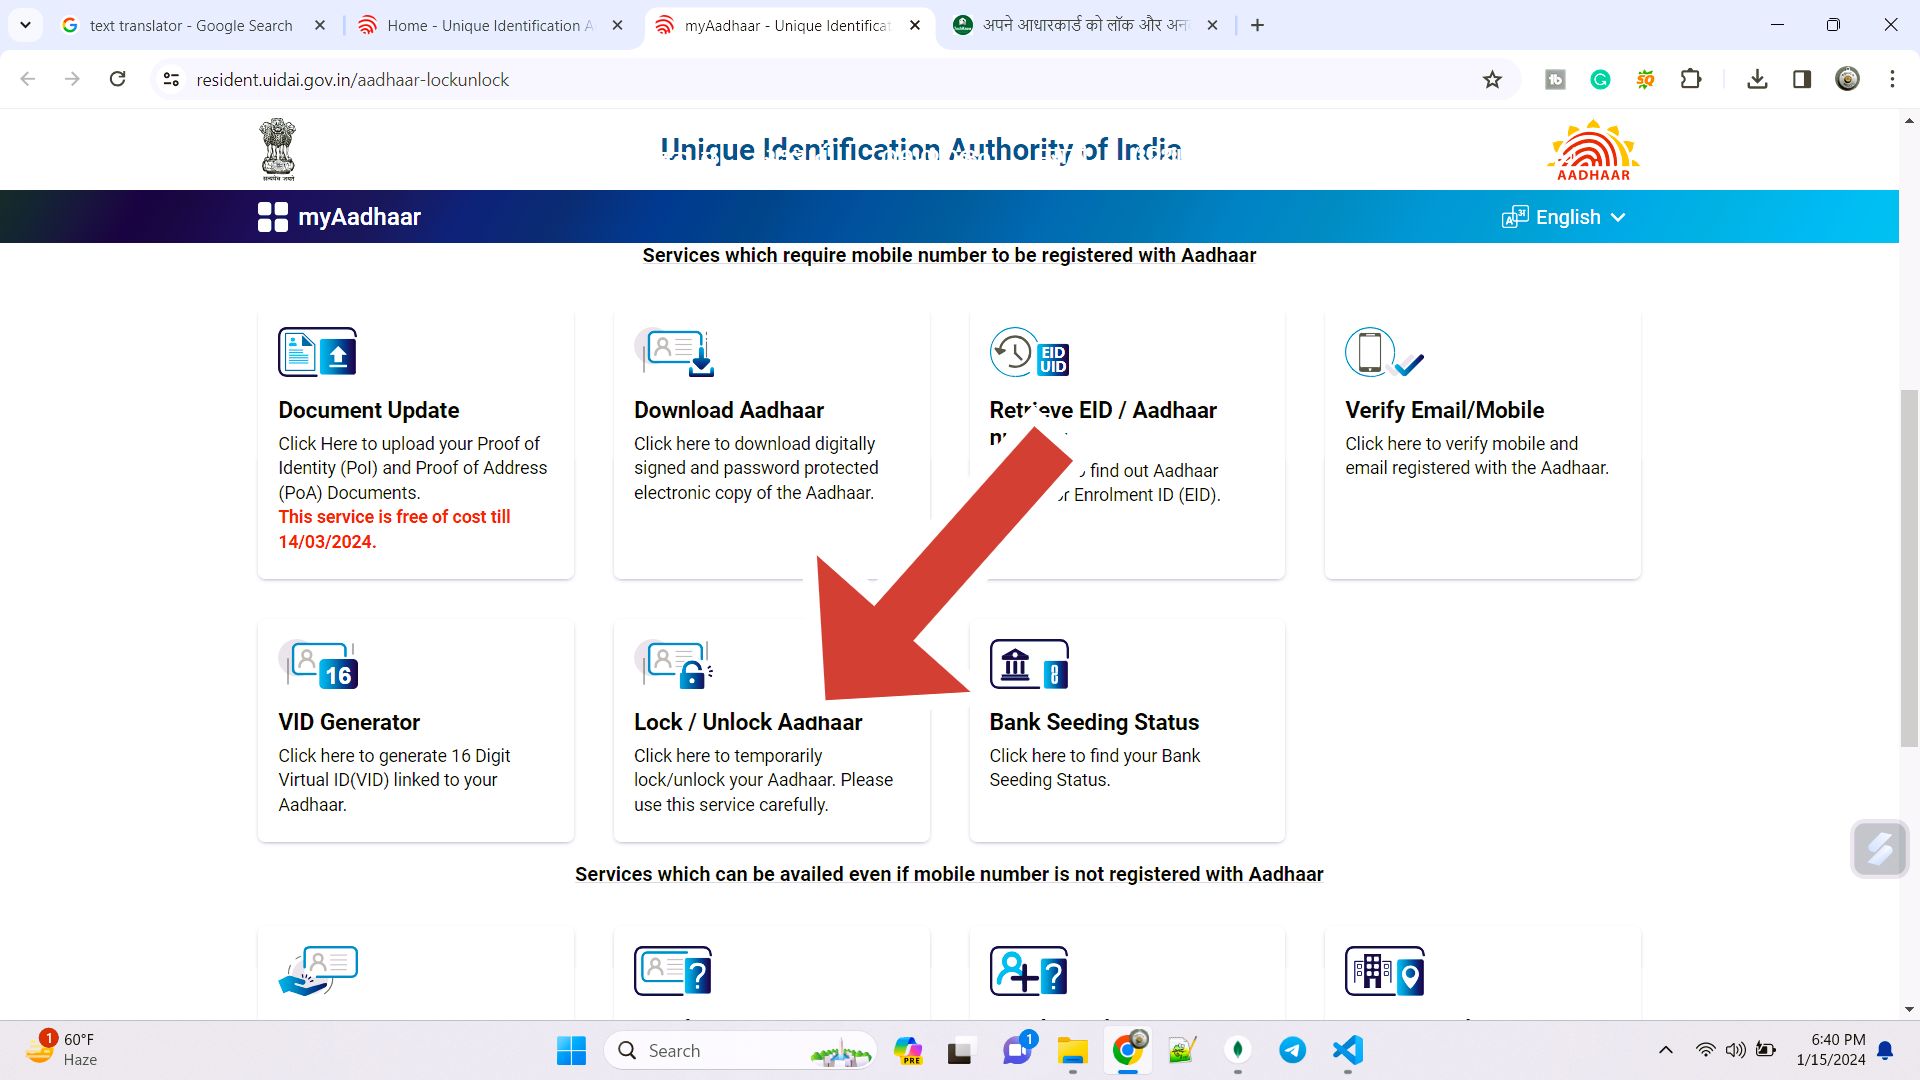
Task: Click the scrollbar down arrow
Action: 1909,1009
